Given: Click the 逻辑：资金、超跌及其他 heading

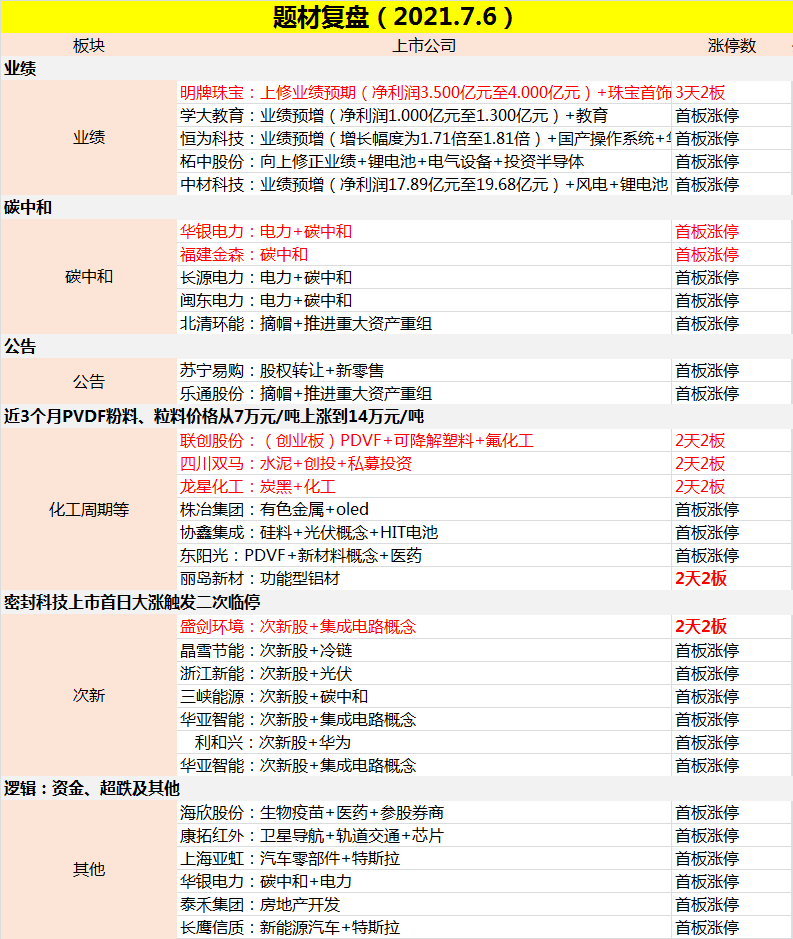Looking at the screenshot, I should click(92, 788).
